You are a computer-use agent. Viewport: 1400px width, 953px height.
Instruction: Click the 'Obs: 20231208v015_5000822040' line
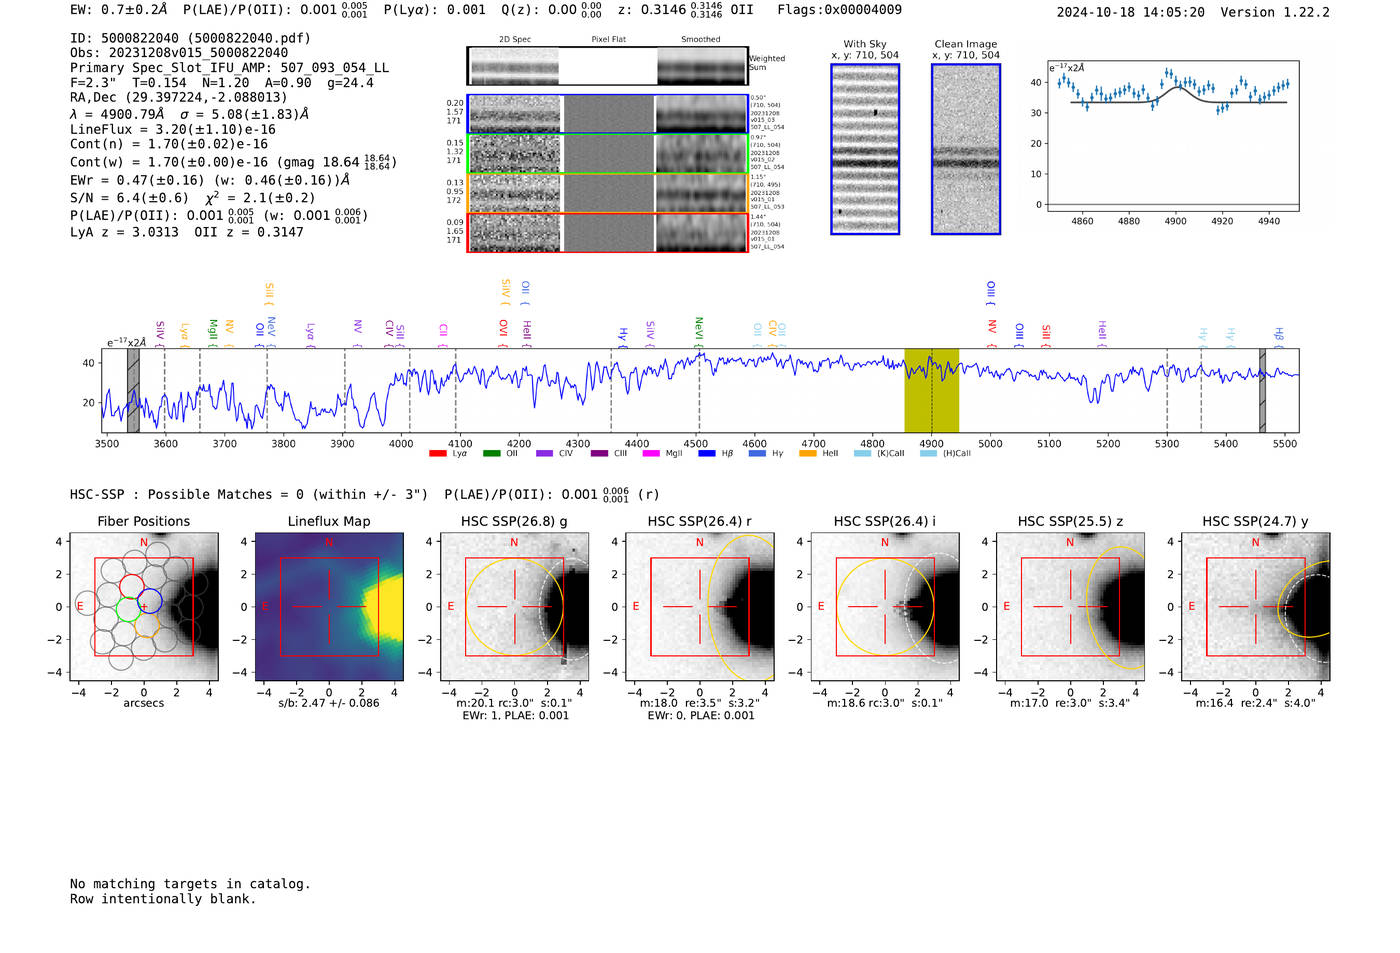pyautogui.click(x=179, y=53)
